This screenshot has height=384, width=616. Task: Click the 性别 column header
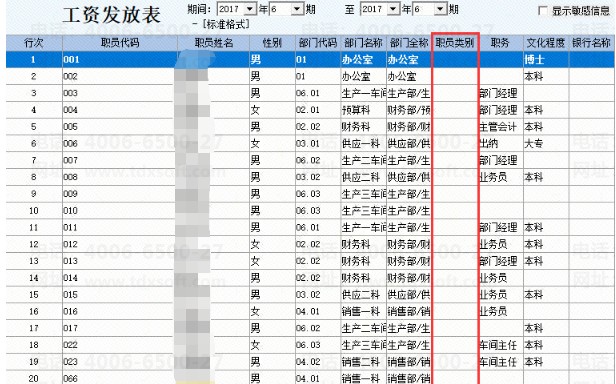pyautogui.click(x=272, y=43)
